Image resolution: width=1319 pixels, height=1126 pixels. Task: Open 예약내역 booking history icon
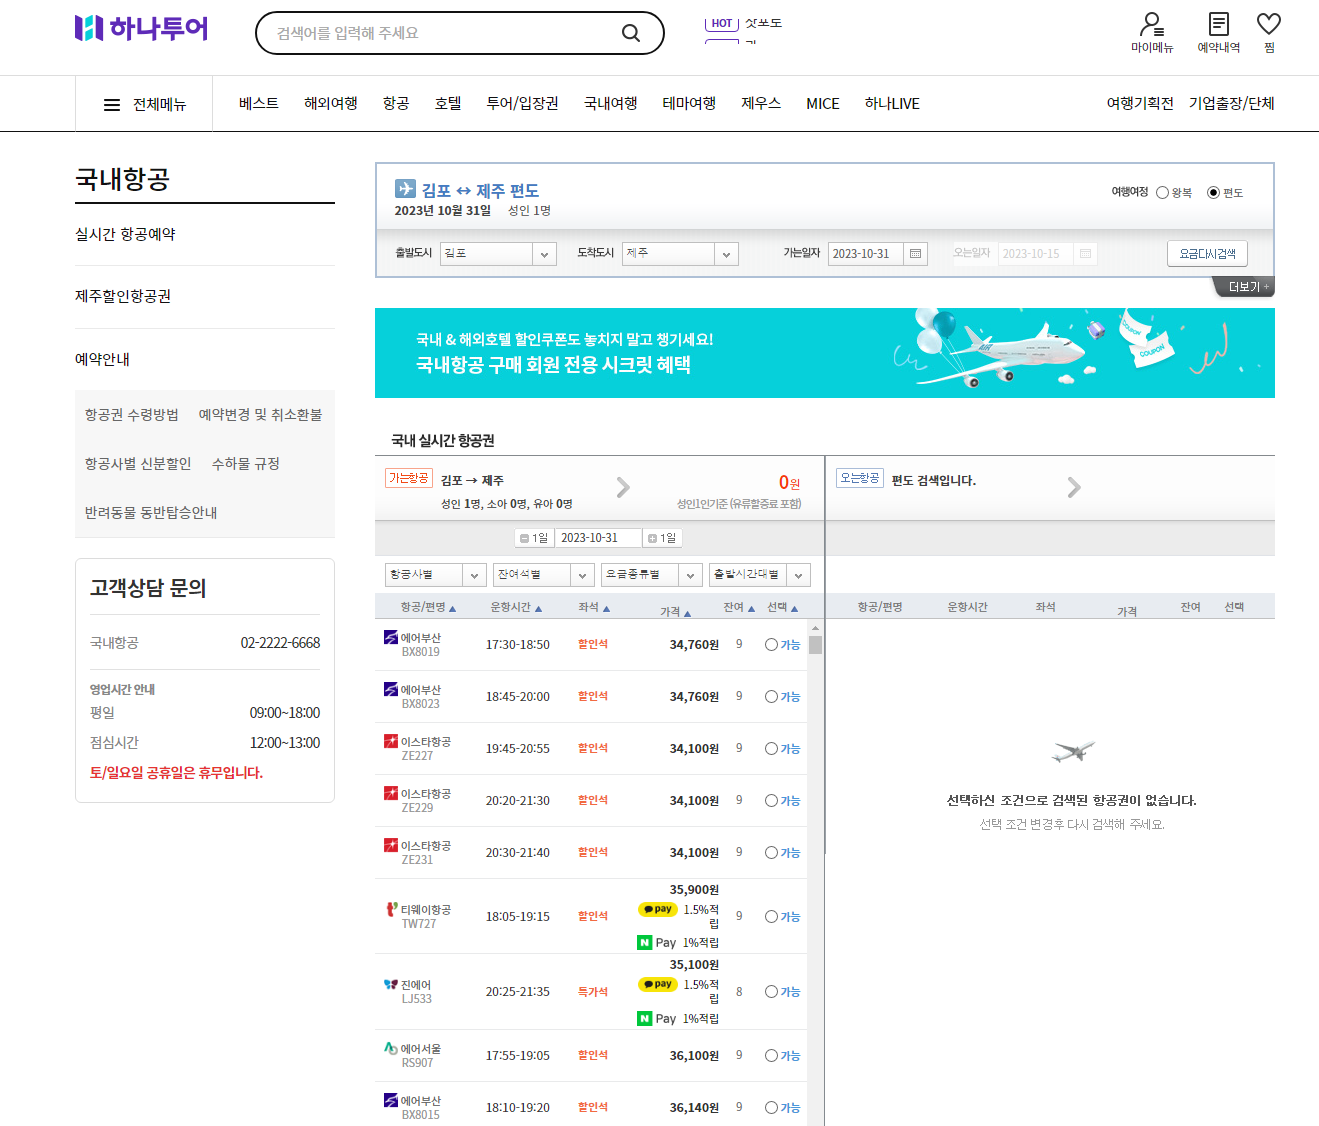click(1216, 28)
